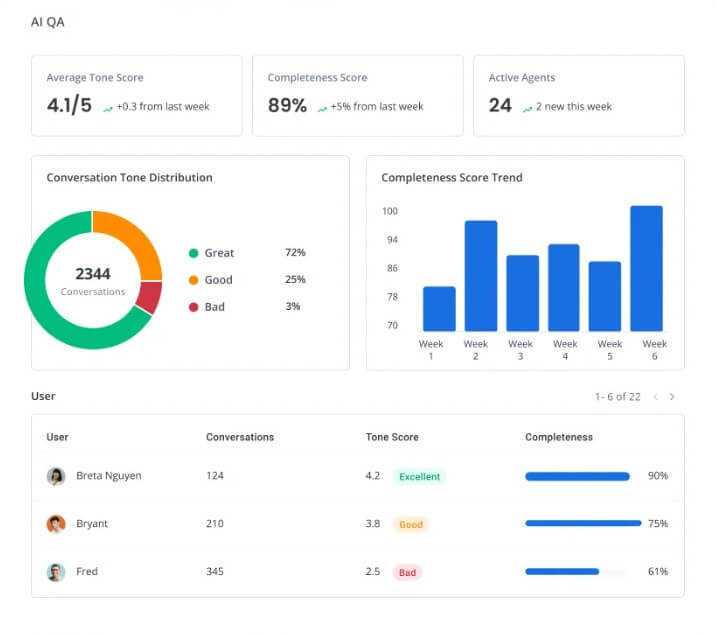Click the Good tone badge for Bryant
Image resolution: width=717 pixels, height=635 pixels.
pos(411,524)
